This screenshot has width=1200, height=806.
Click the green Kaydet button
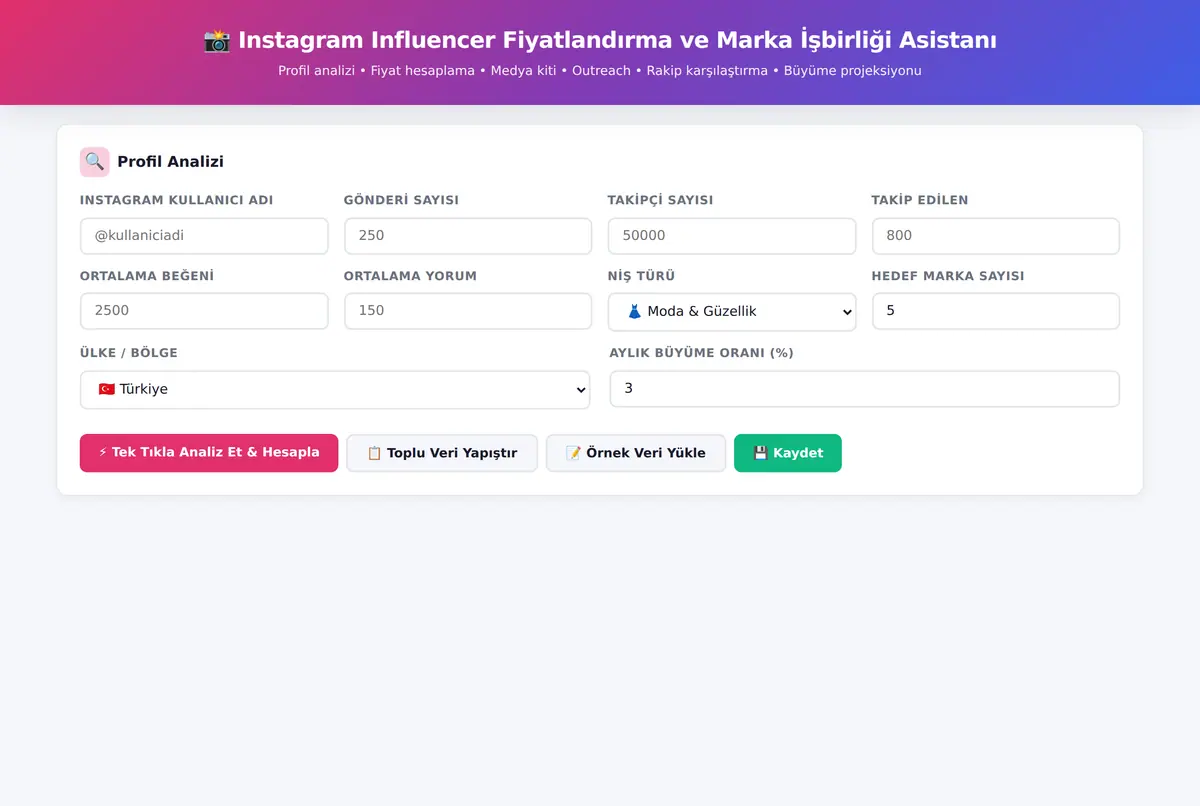(788, 453)
